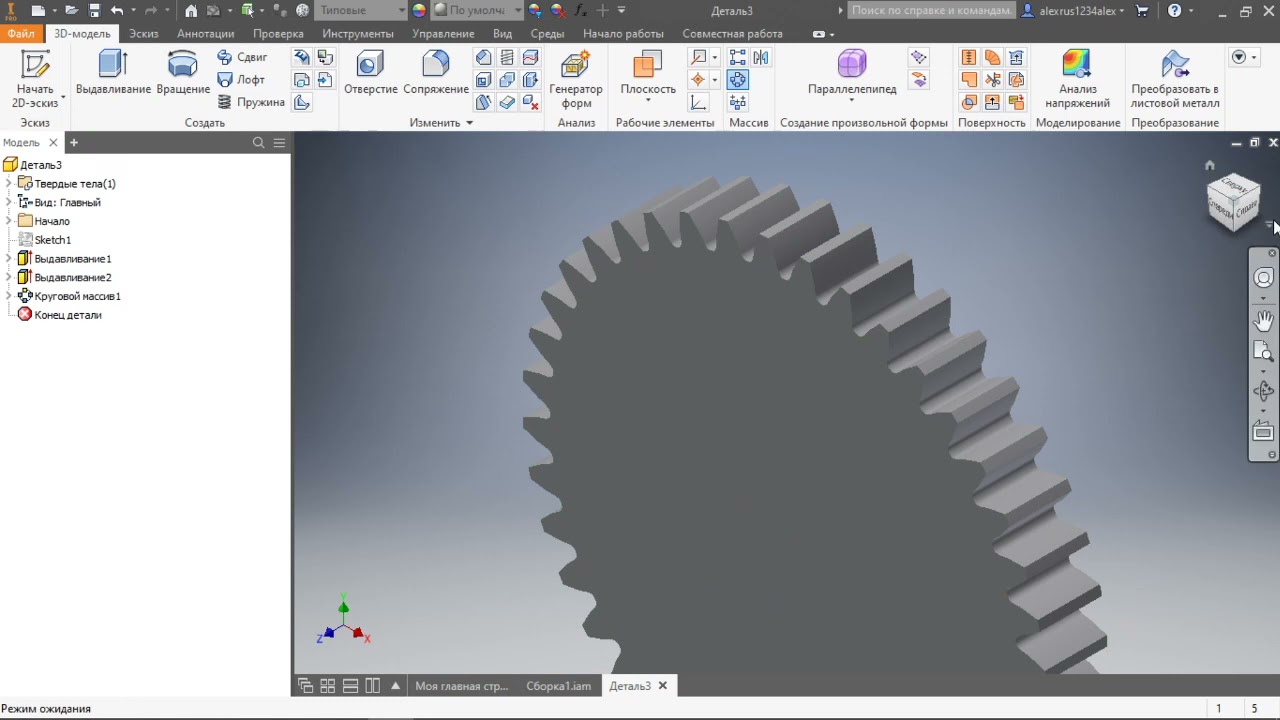Open the model browser hamburger menu

click(x=279, y=143)
